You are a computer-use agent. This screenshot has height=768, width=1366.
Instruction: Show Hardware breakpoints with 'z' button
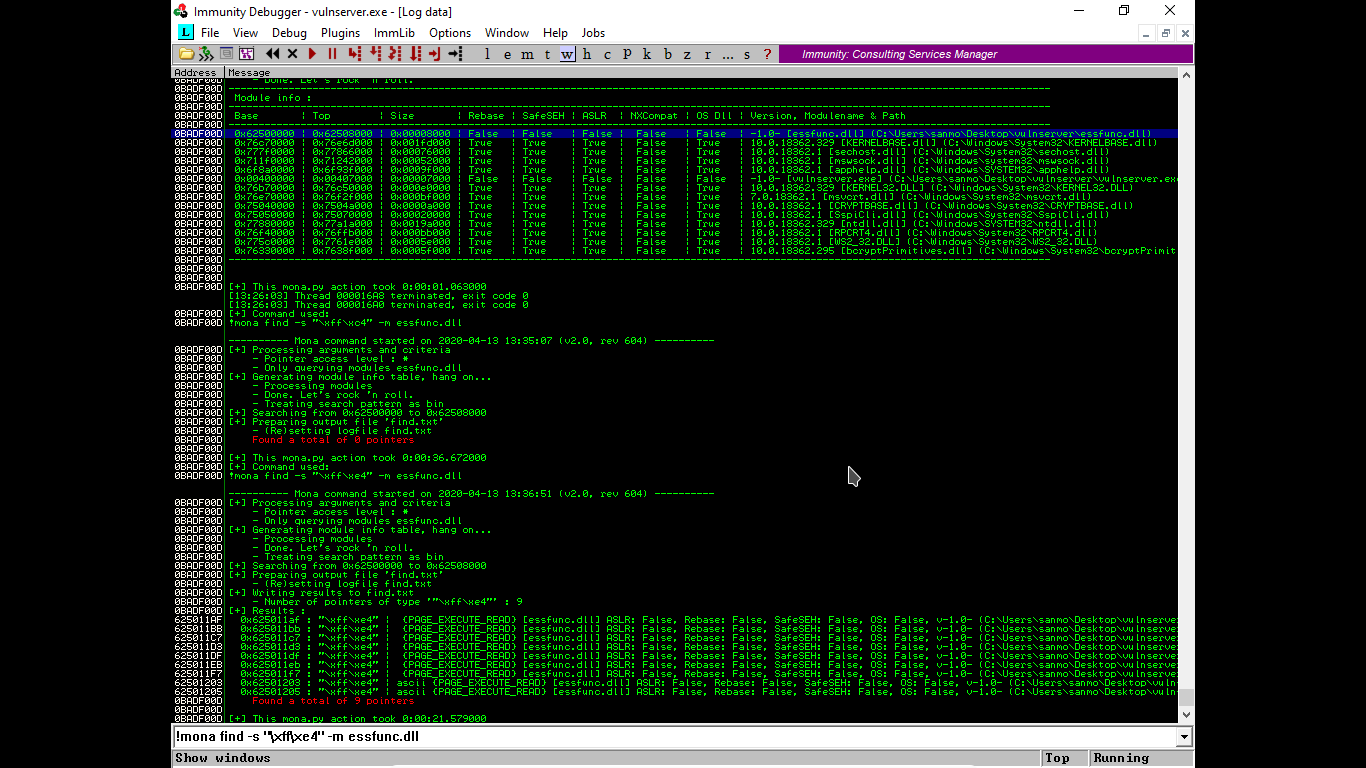(x=688, y=54)
